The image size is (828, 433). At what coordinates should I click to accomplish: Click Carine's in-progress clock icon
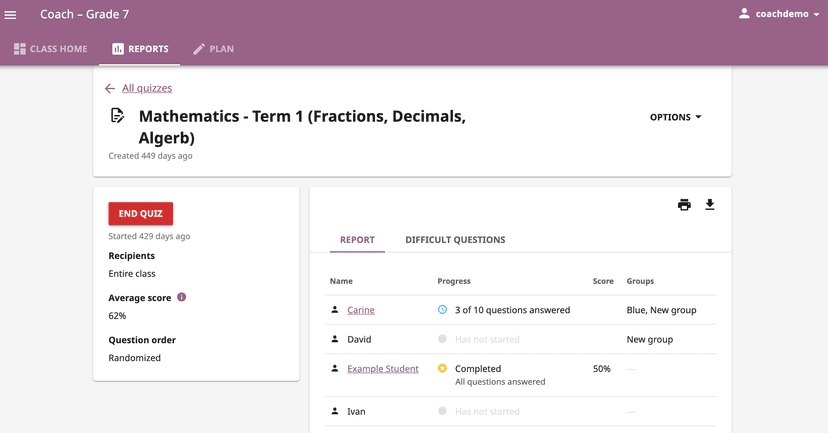(443, 310)
